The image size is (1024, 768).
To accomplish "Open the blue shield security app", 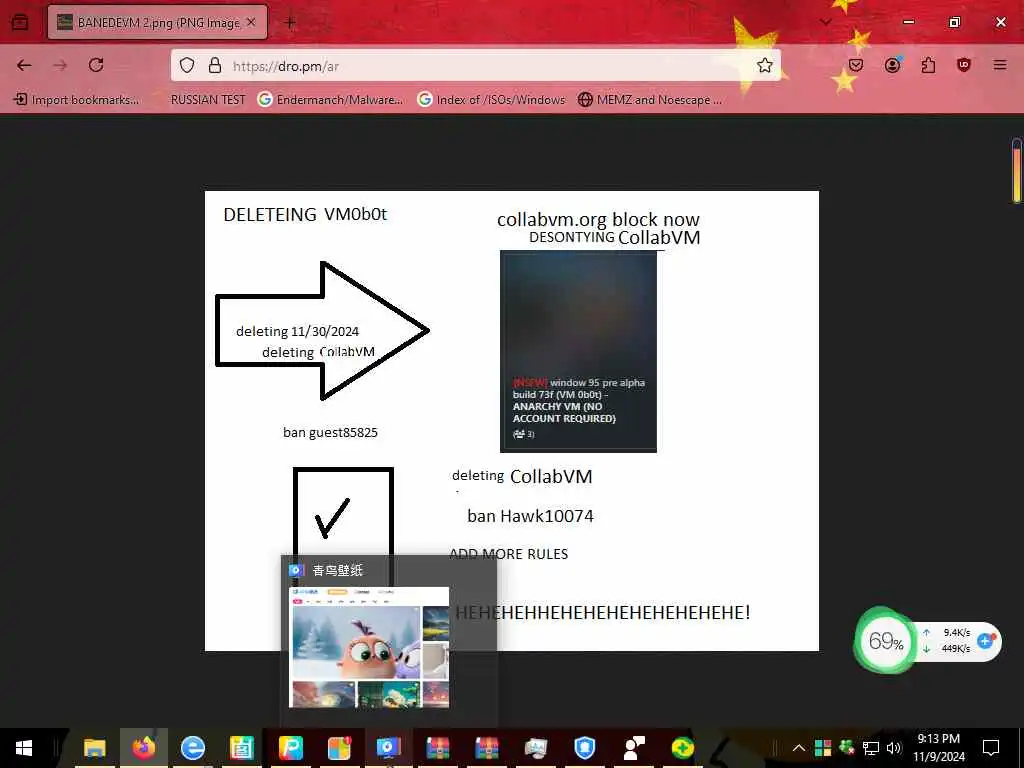I will [x=584, y=748].
